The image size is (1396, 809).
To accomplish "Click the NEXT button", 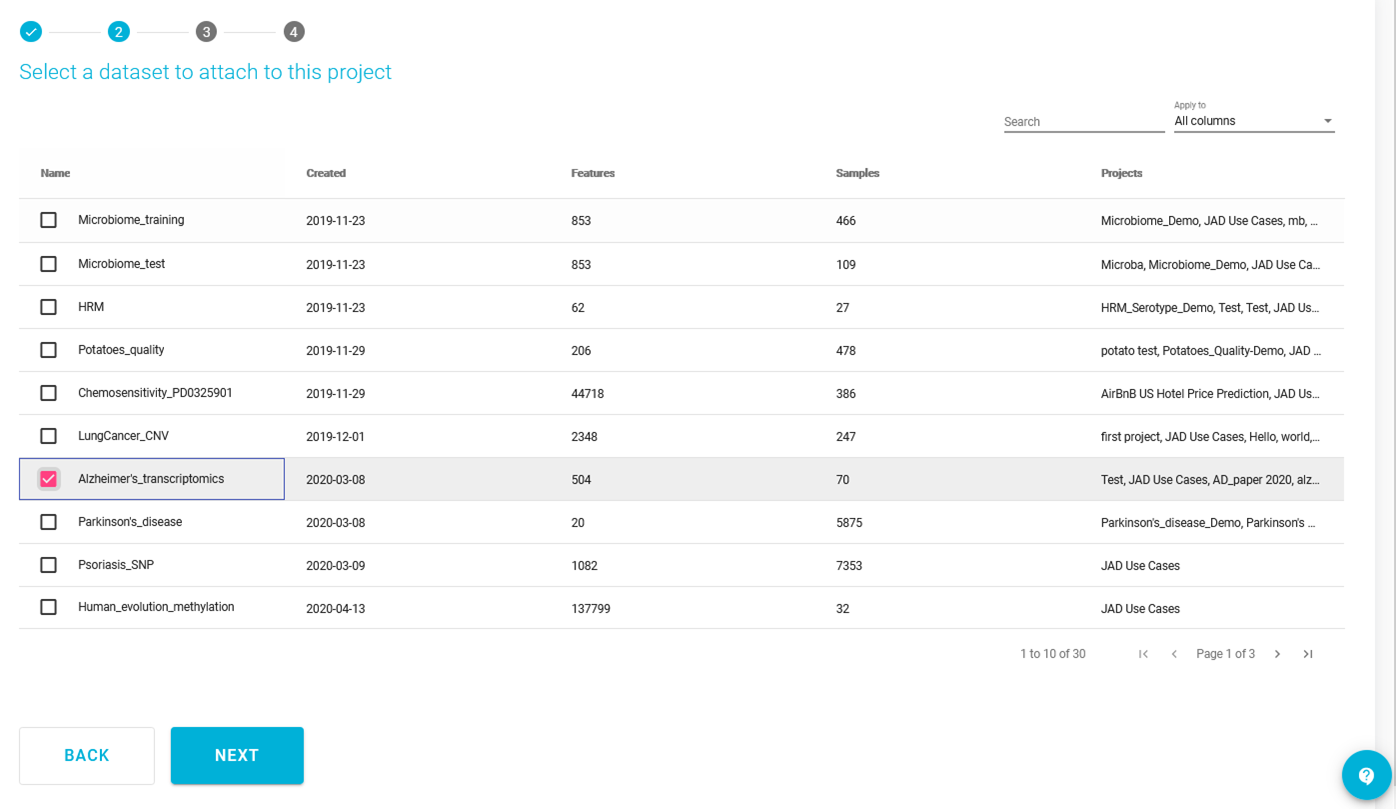I will coord(237,755).
